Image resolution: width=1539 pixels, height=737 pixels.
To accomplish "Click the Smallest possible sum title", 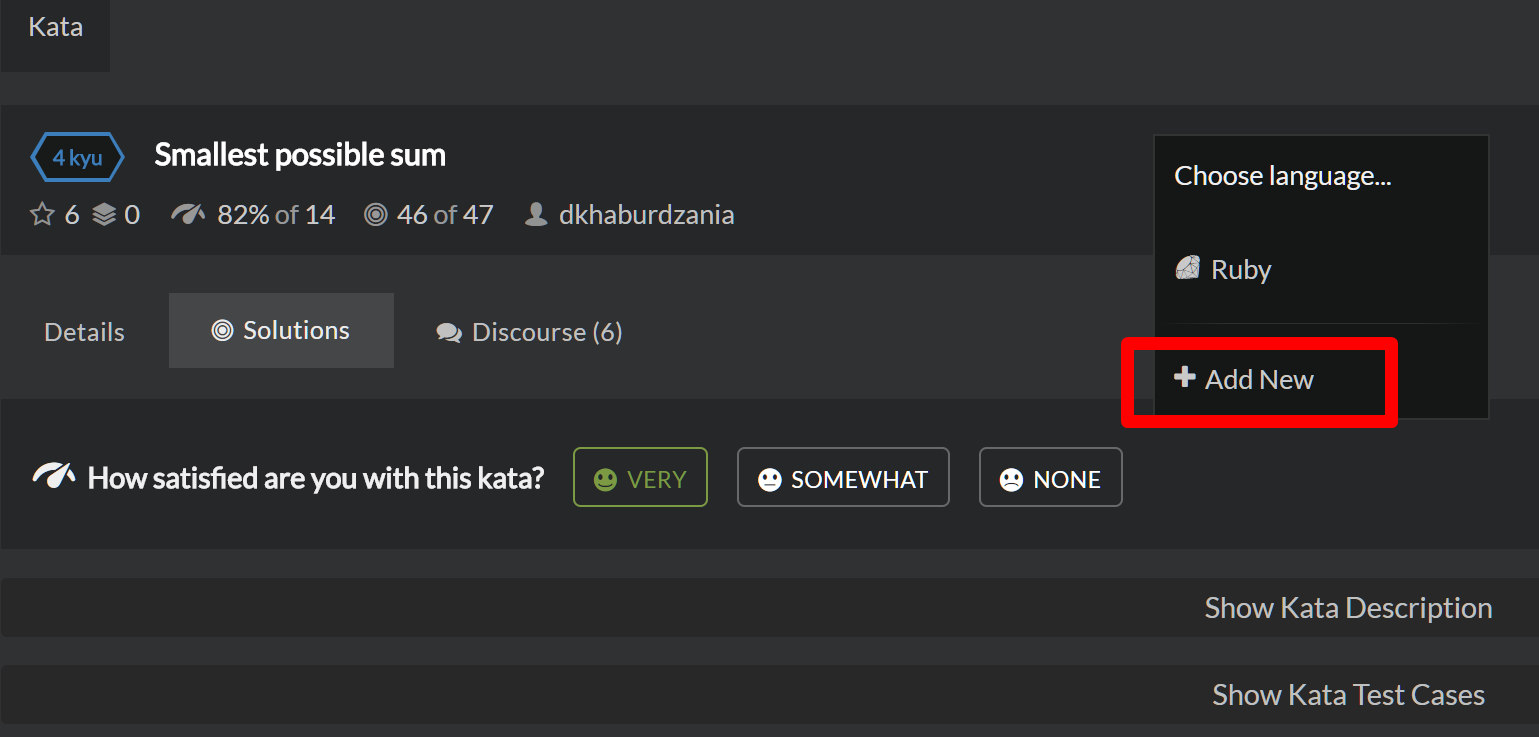I will coord(300,155).
